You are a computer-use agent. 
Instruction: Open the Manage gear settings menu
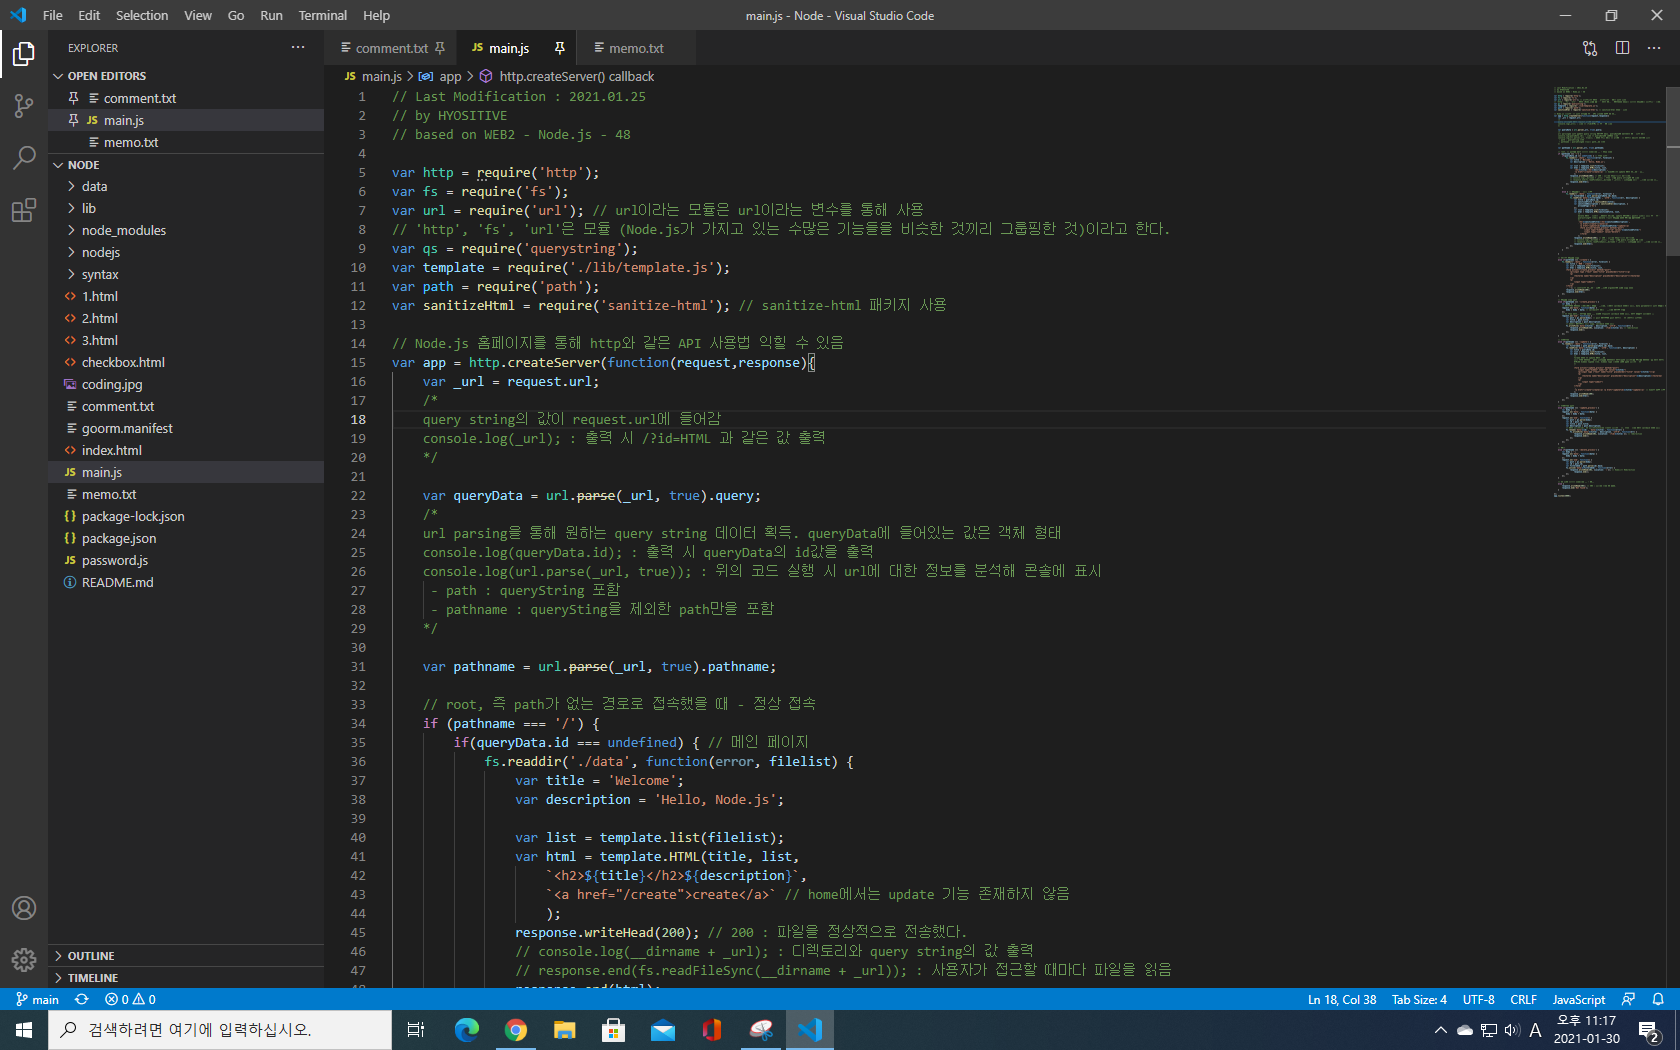click(x=24, y=960)
